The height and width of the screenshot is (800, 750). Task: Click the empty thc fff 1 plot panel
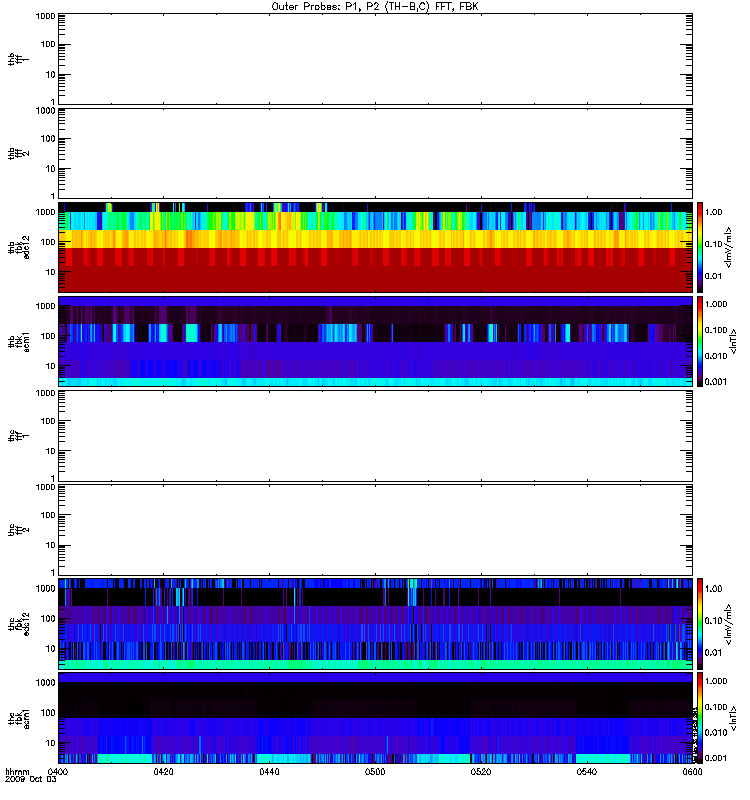(375, 436)
